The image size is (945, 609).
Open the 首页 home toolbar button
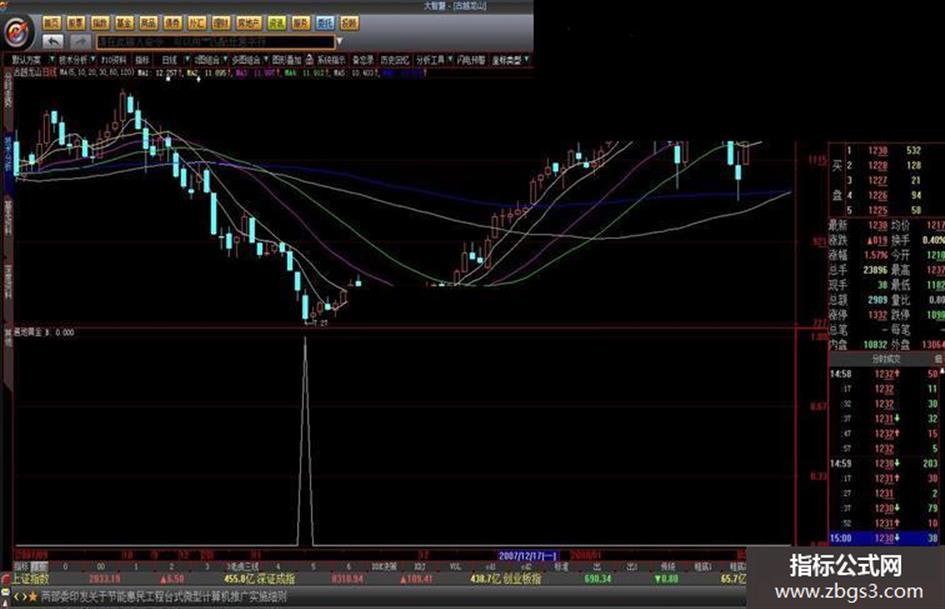52,23
